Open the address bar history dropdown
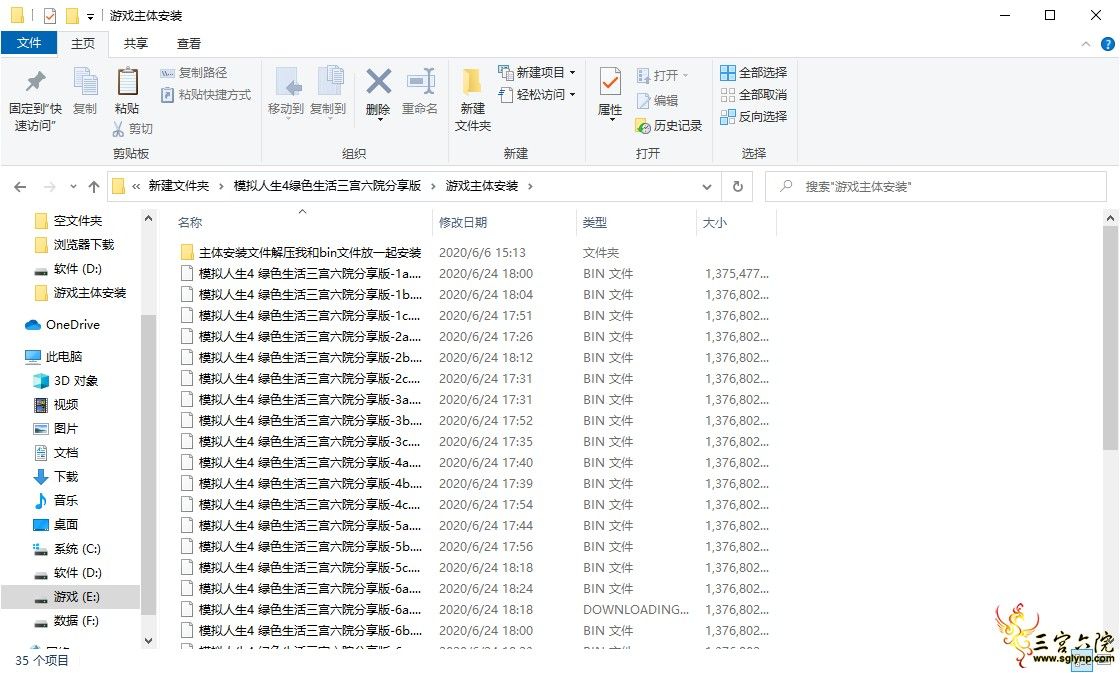Viewport: 1120px width, 673px height. tap(706, 186)
